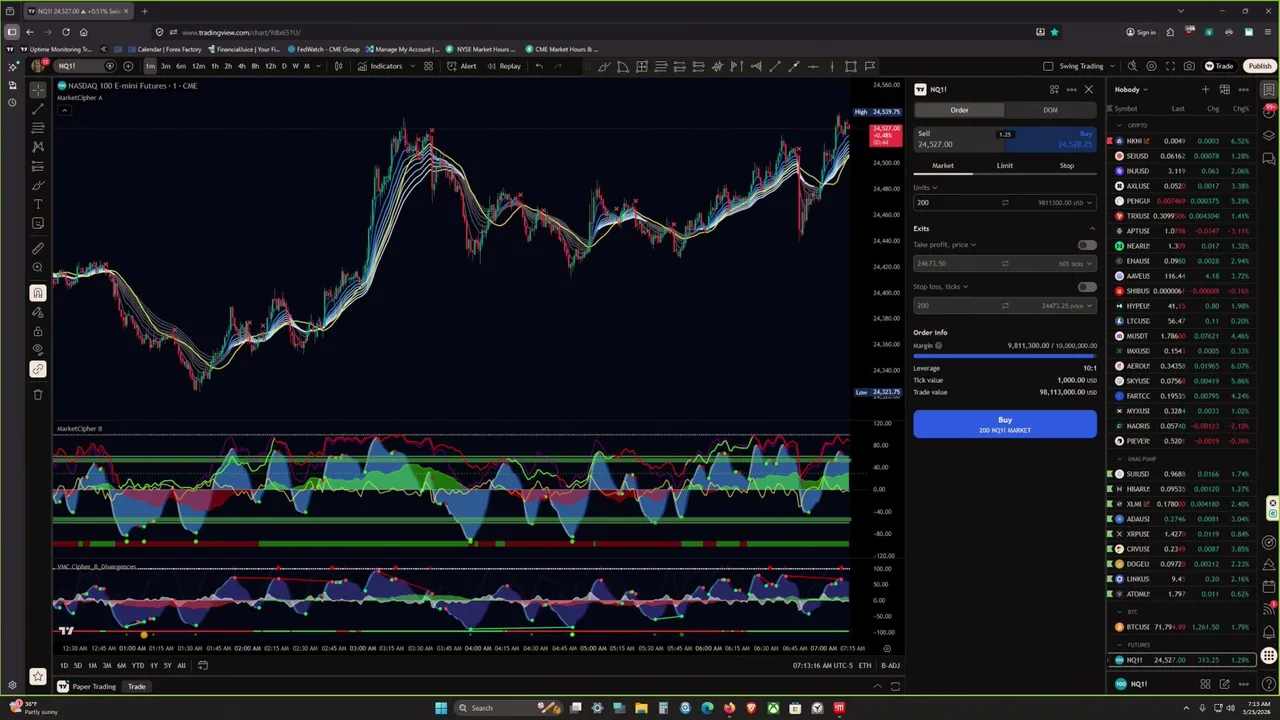The height and width of the screenshot is (720, 1280).
Task: Collapse the CRYPTO watchlist section
Action: pos(1120,125)
